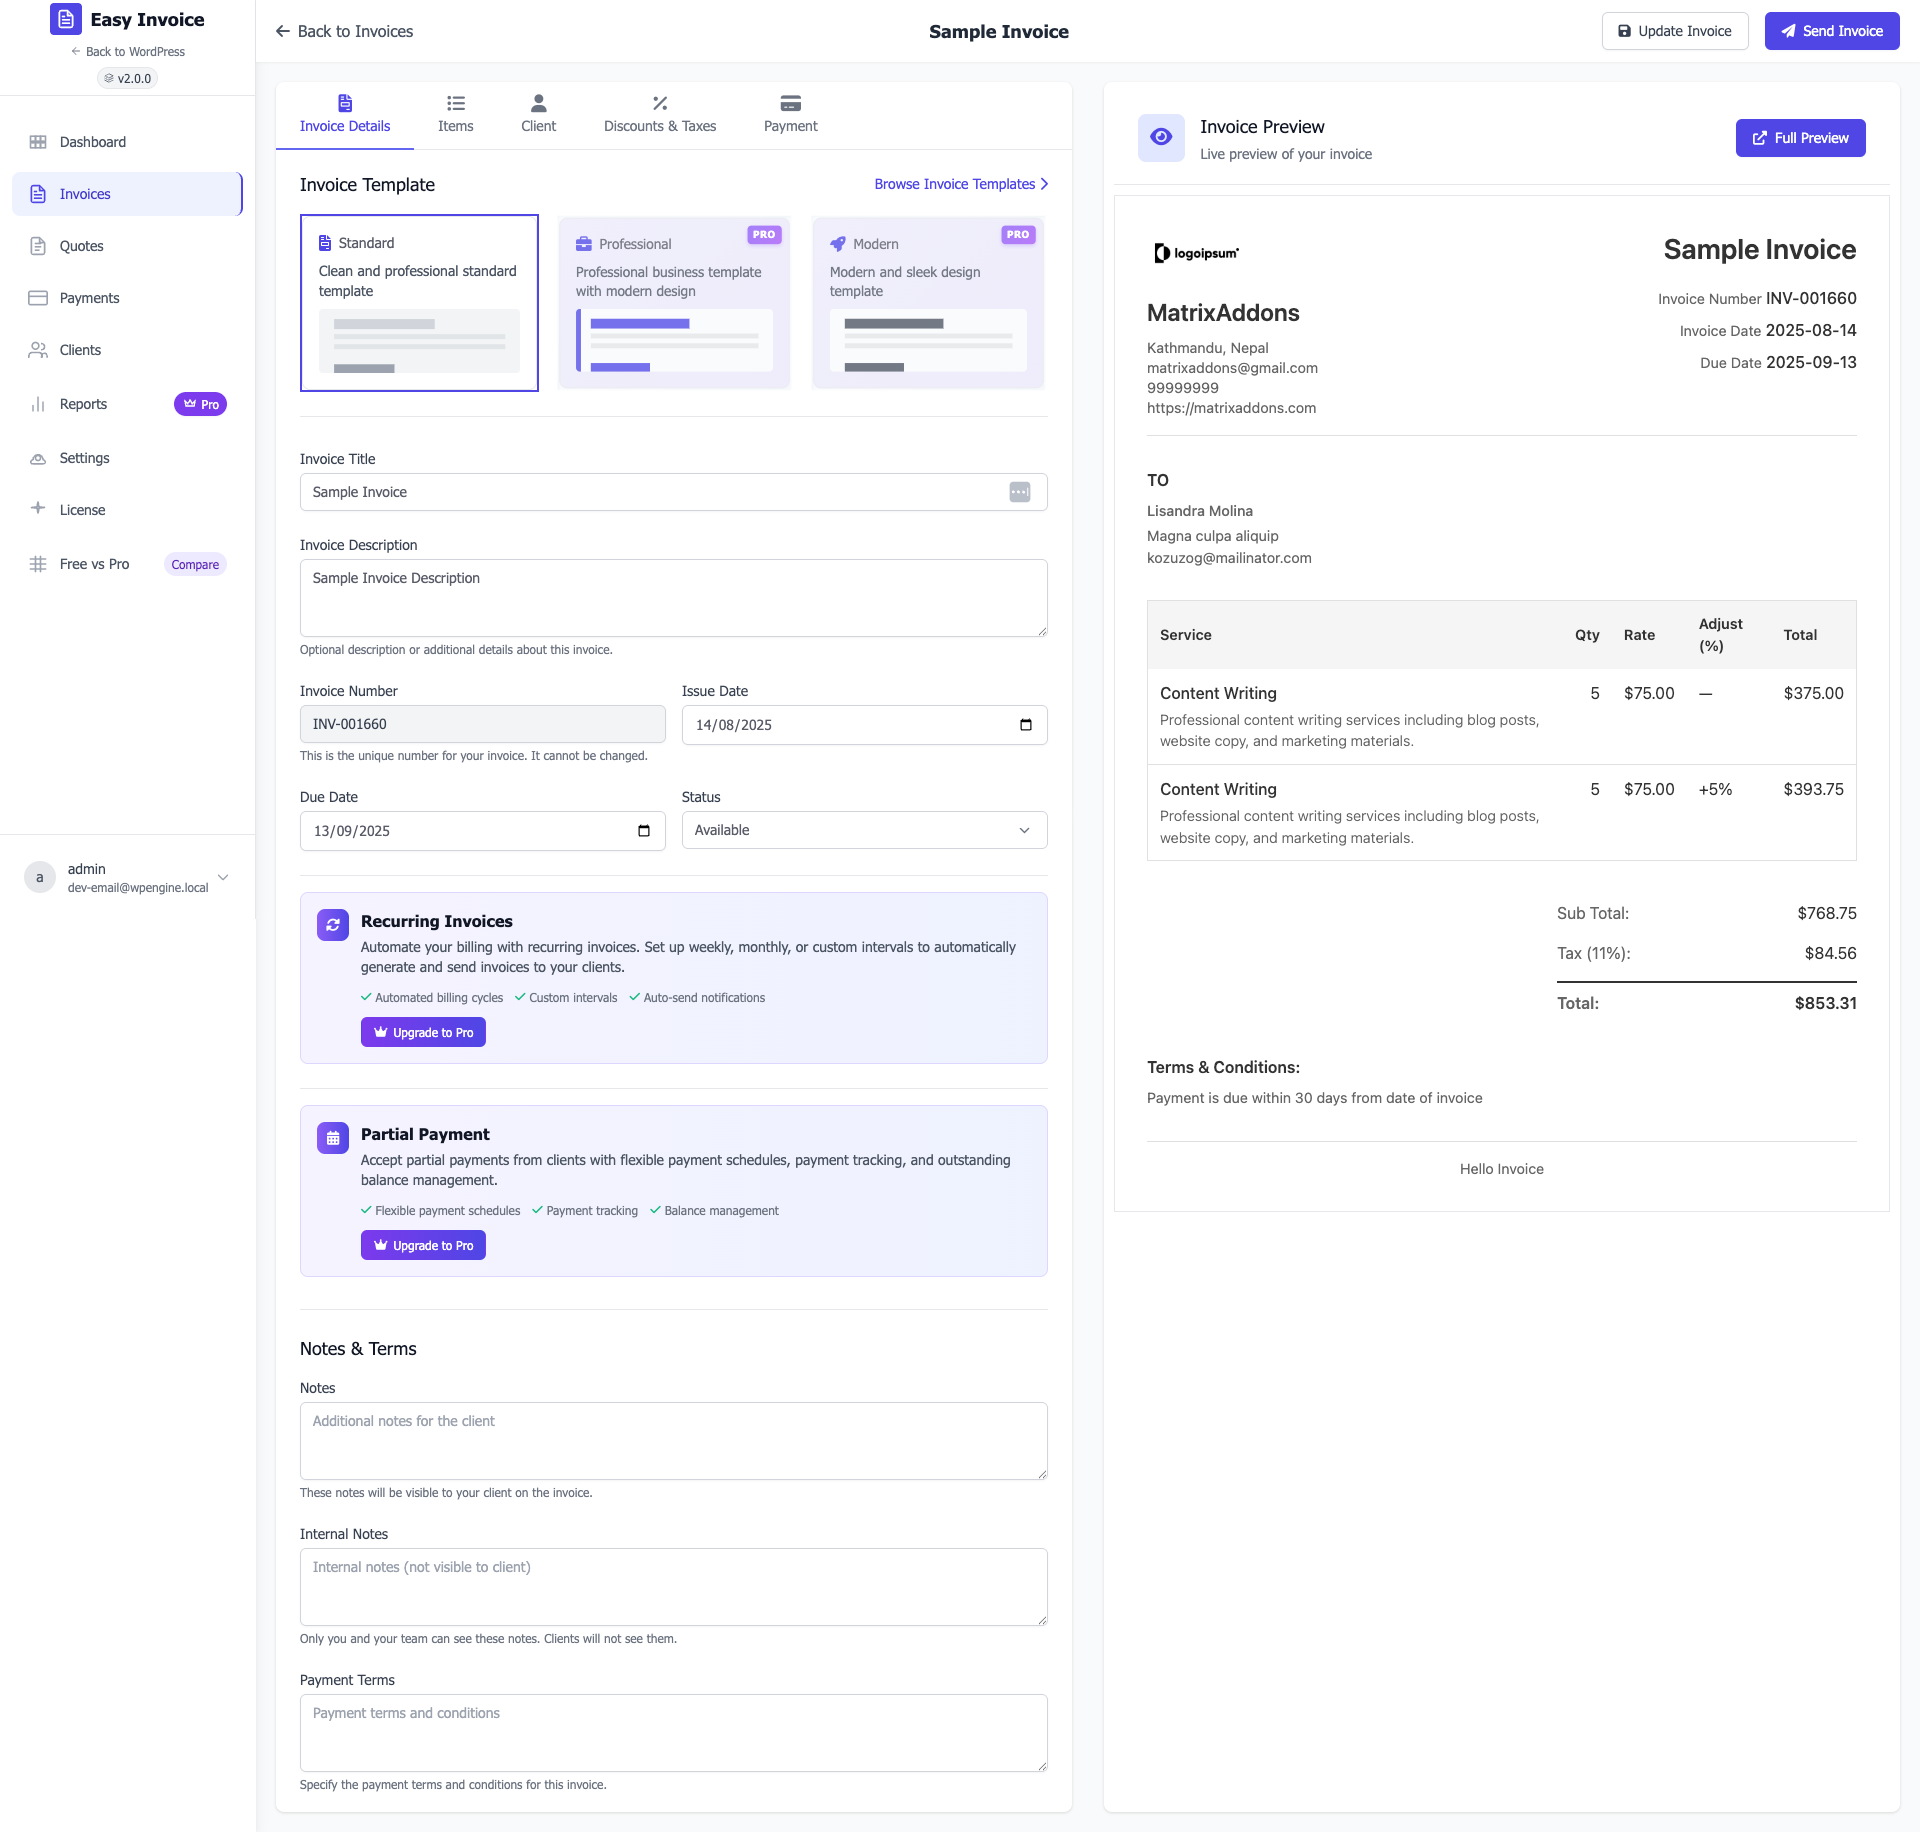
Task: Click the Invoice Preview eye icon
Action: [x=1161, y=138]
